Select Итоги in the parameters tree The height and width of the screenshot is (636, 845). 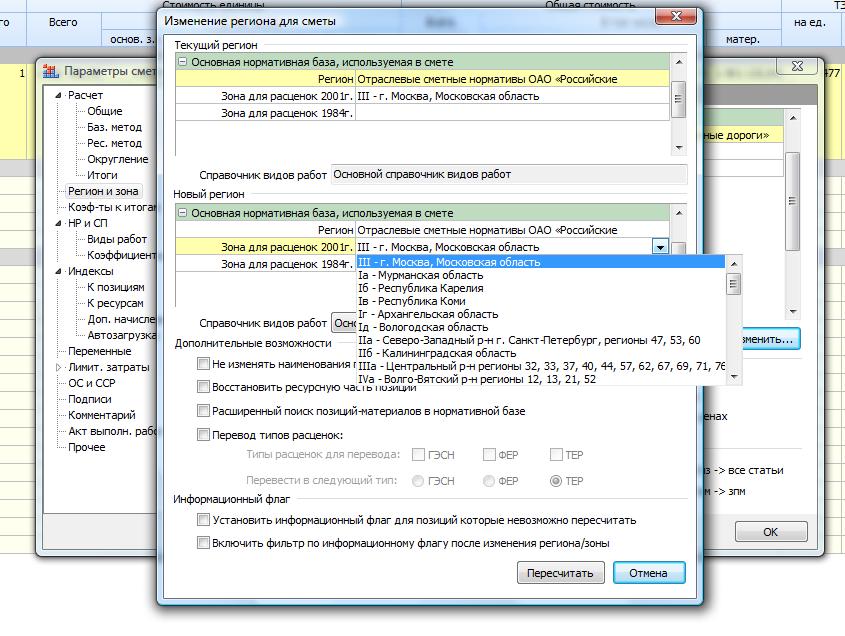[102, 175]
